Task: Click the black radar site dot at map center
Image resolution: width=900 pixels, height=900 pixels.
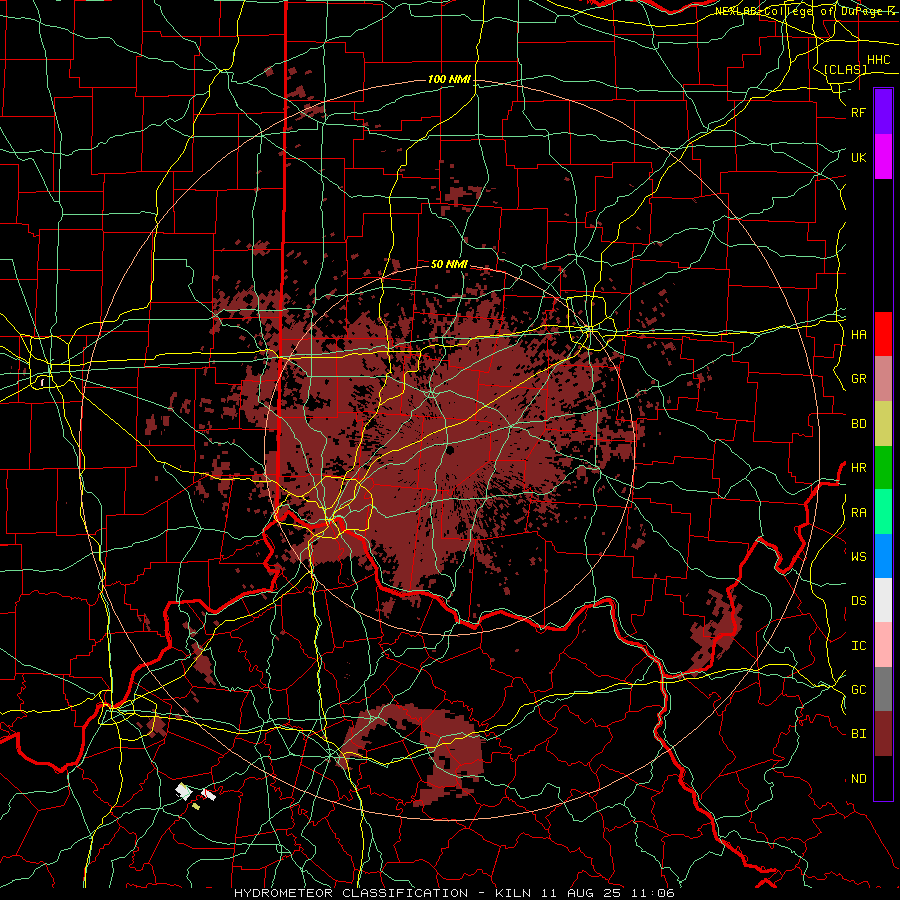Action: point(449,449)
